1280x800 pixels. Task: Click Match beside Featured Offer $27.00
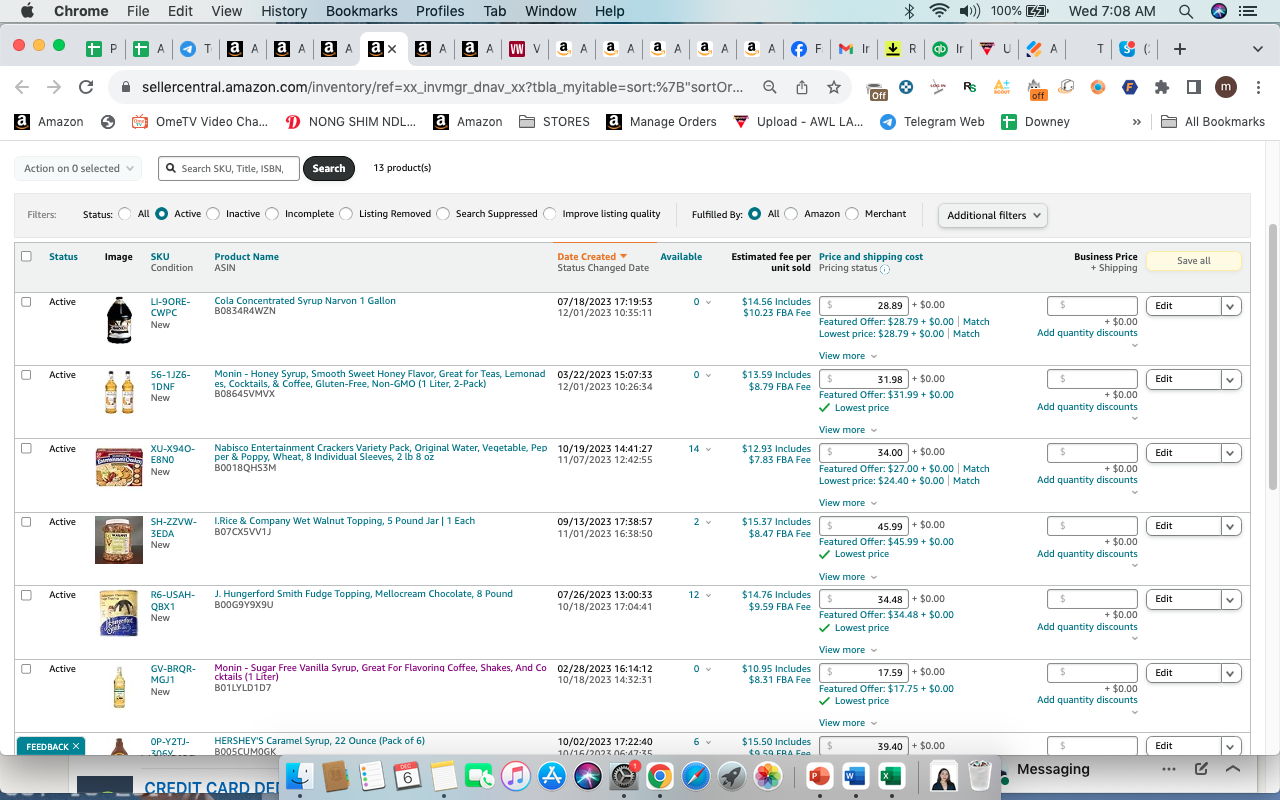(976, 469)
